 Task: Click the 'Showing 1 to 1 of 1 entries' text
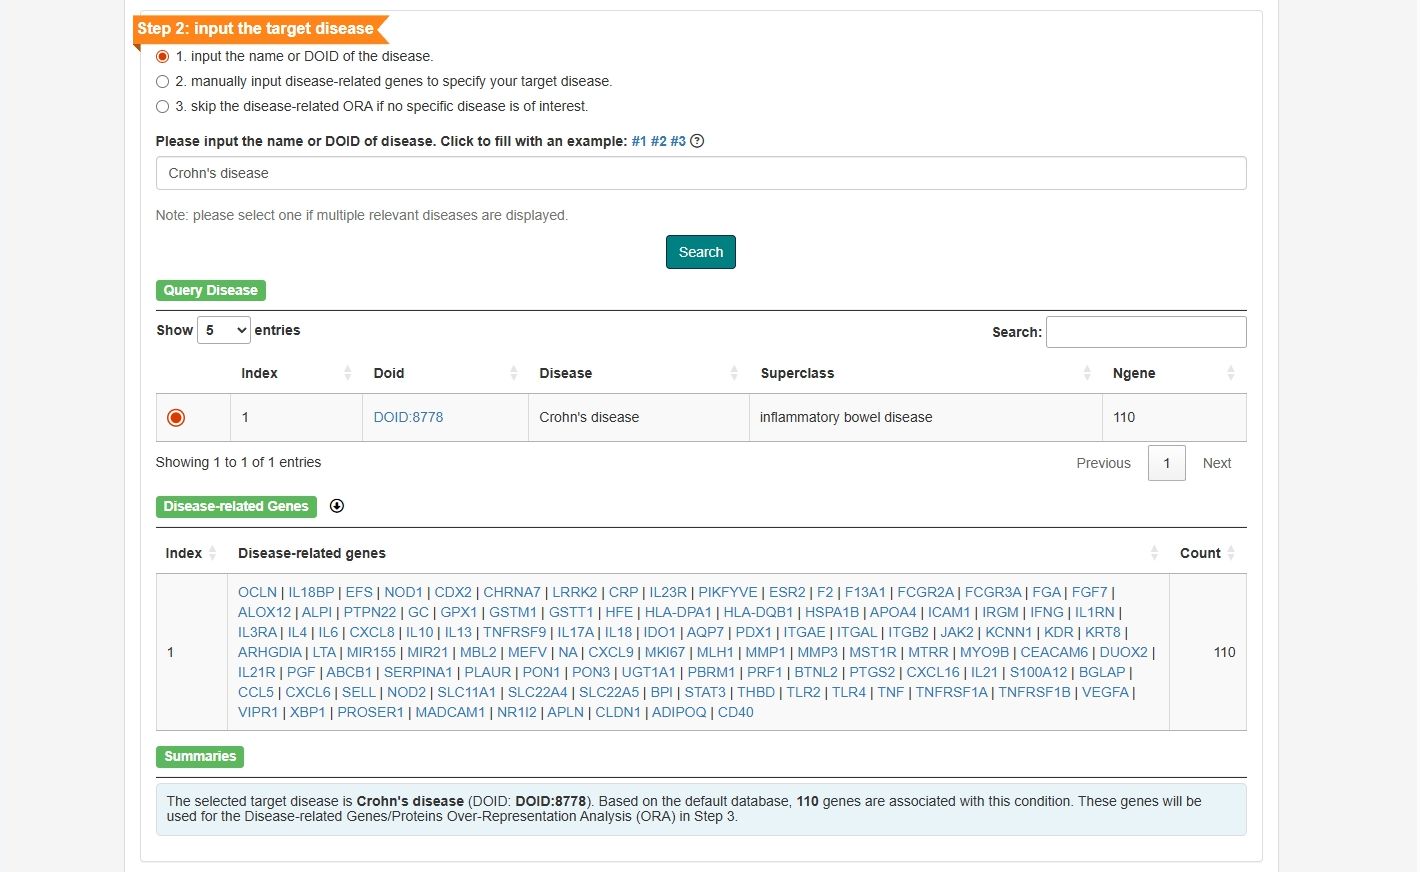238,462
